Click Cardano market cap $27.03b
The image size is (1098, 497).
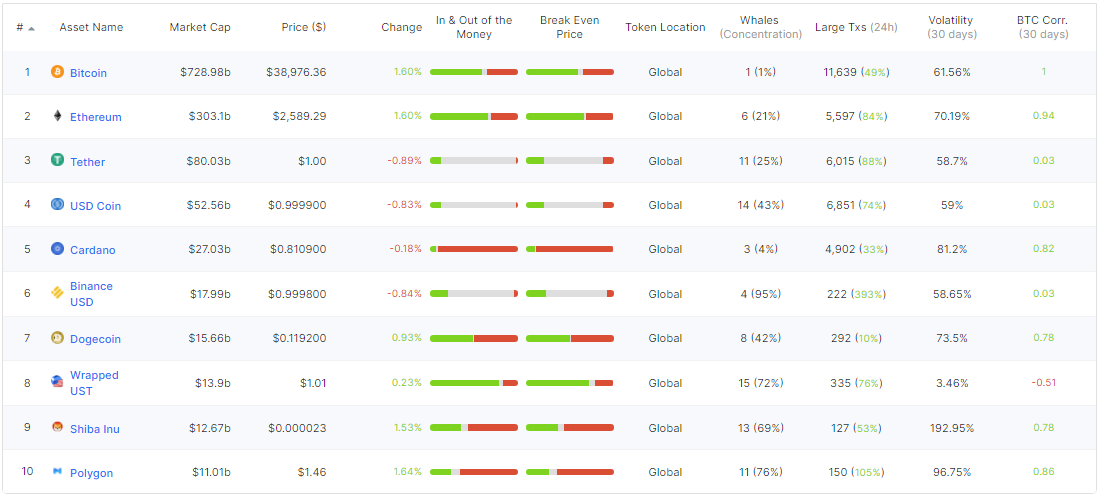(x=209, y=249)
